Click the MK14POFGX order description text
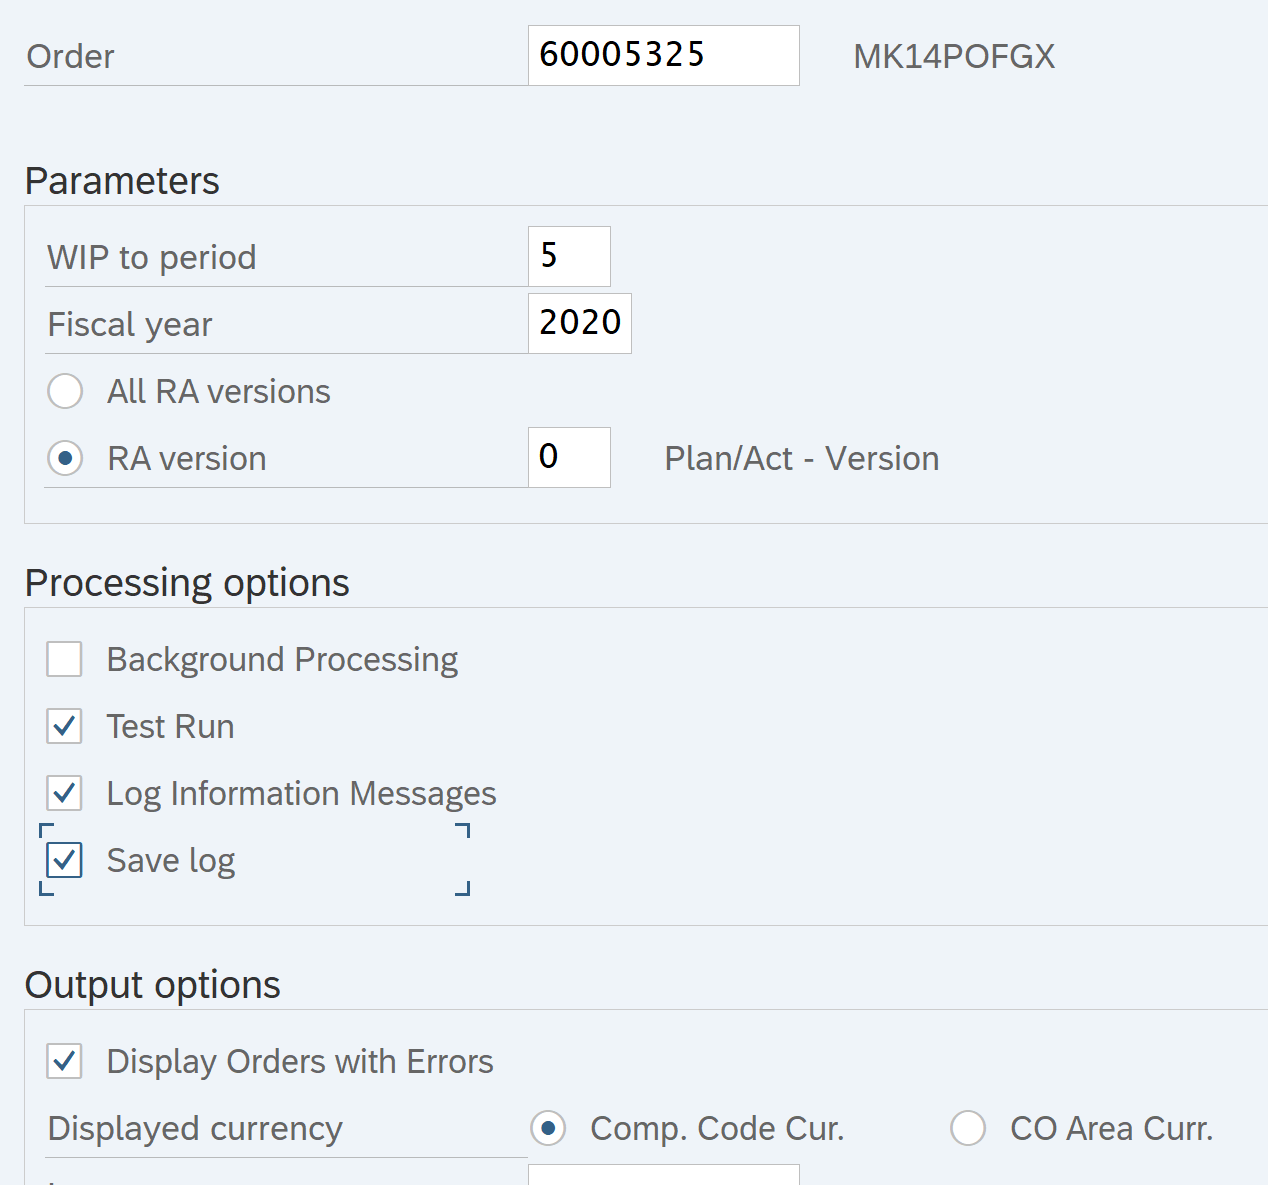 (954, 56)
